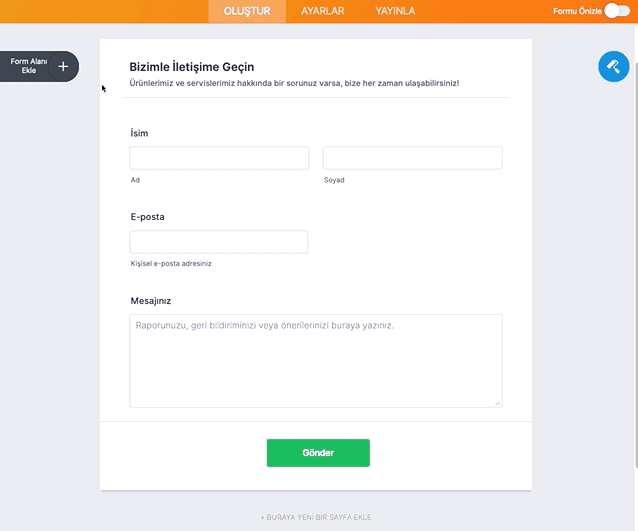Click the heading subtitle about Ürünlerimiz ve servislerimiz

click(x=294, y=83)
